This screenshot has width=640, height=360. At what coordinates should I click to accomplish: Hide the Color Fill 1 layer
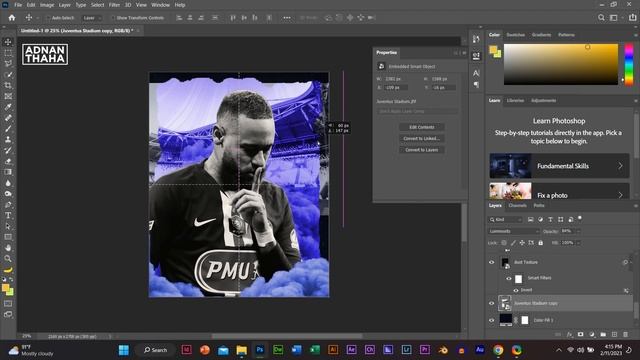point(491,320)
